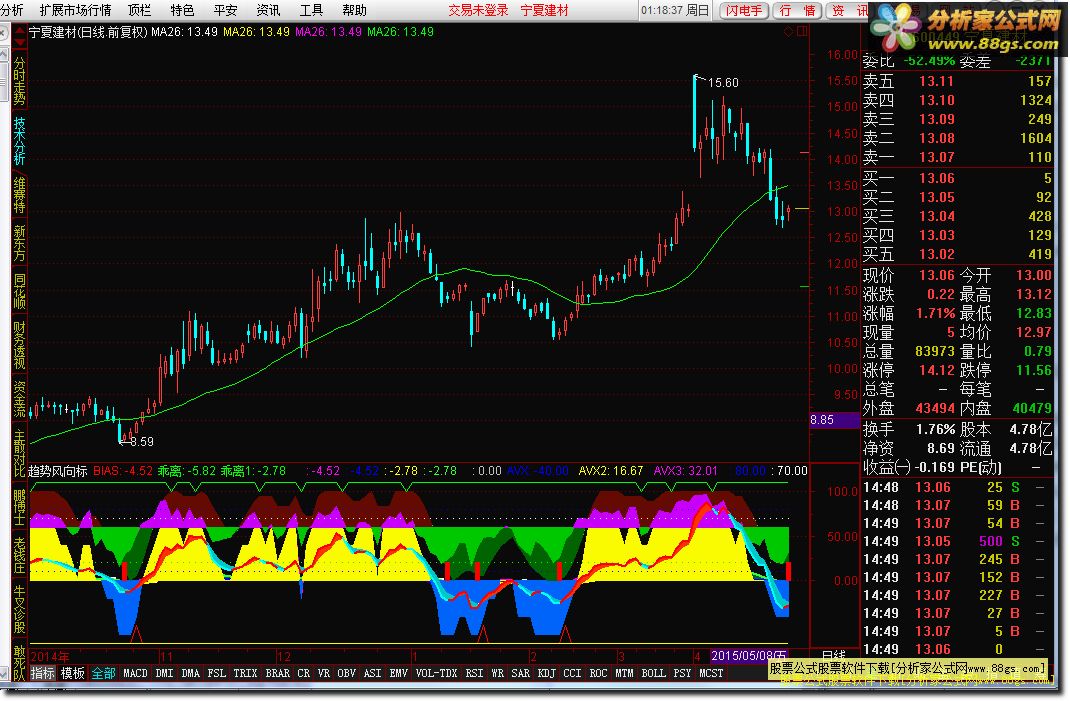This screenshot has height=701, width=1070.
Task: Click the 8.59 low price label
Action: pos(141,442)
